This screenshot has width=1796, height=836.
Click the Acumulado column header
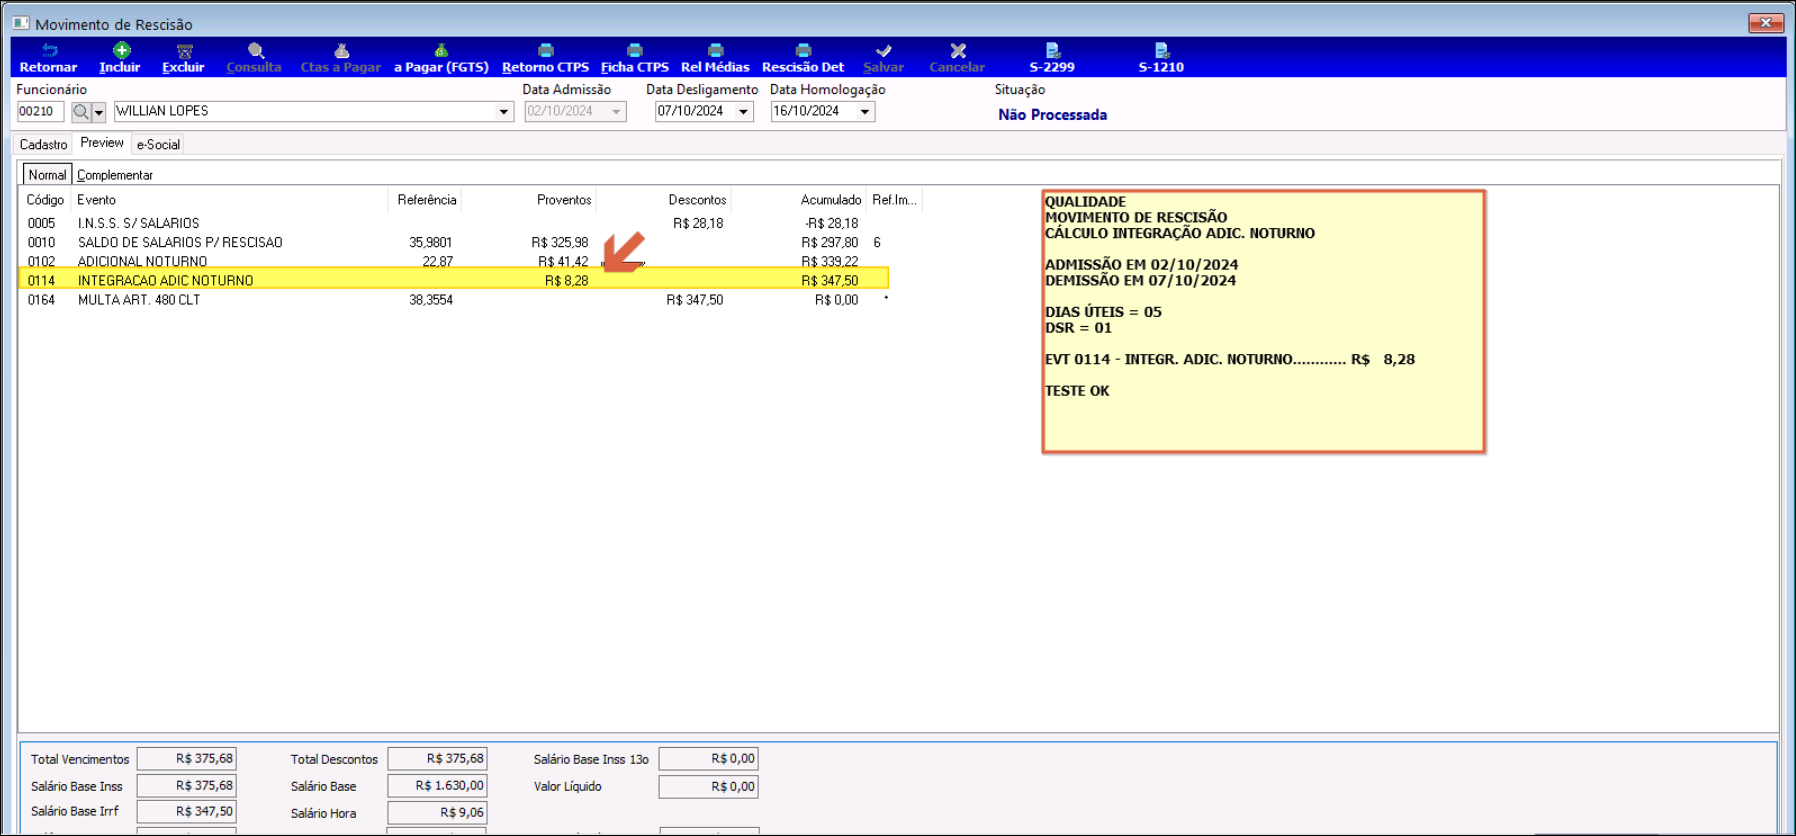click(x=798, y=200)
